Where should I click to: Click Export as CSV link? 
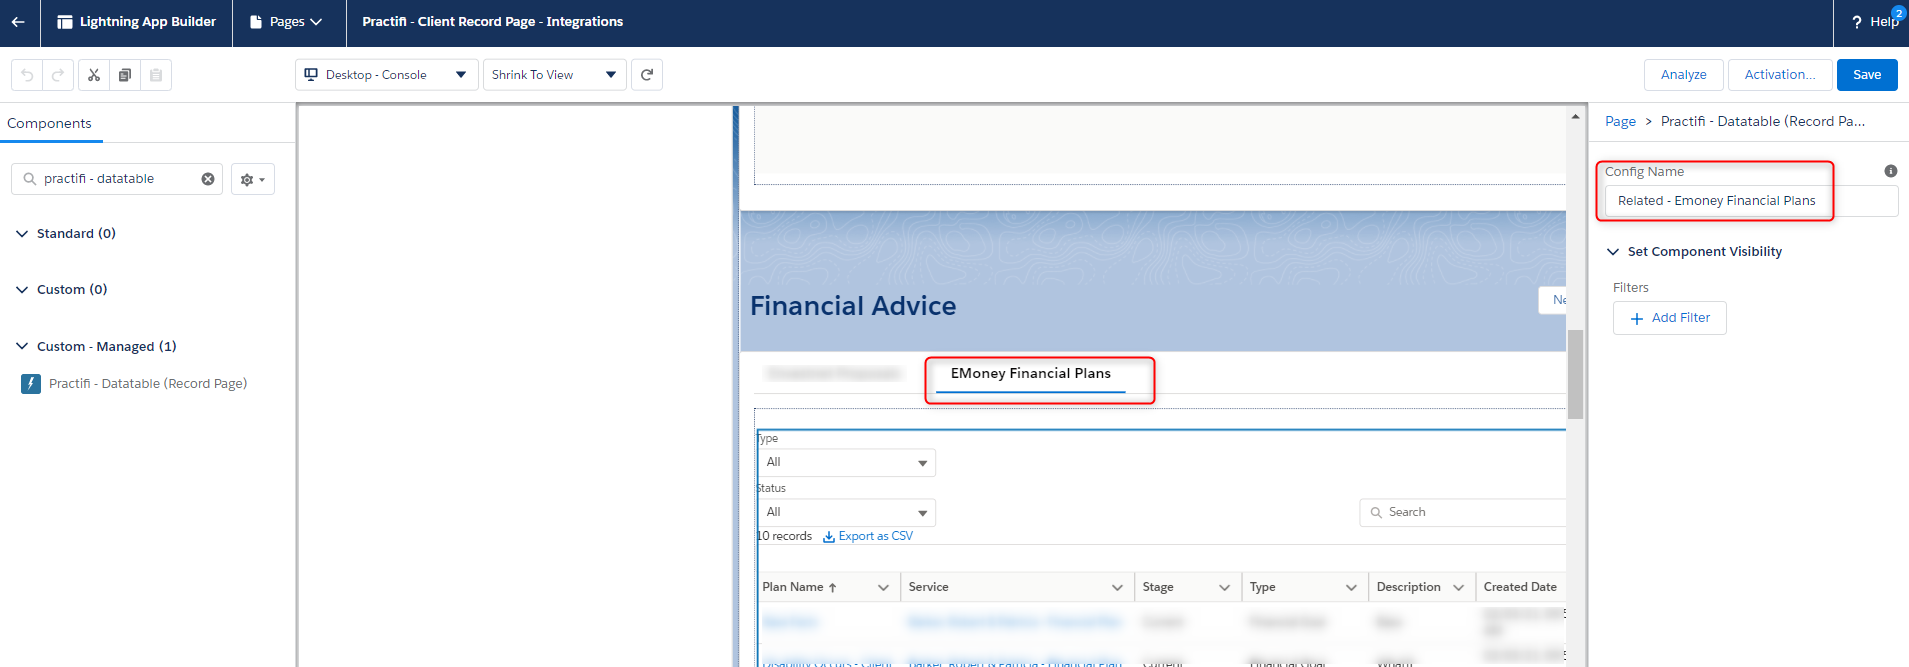867,536
